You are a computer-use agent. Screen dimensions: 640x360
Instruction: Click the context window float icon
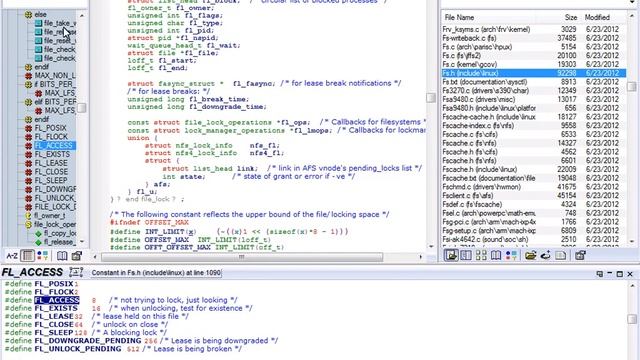[599, 274]
